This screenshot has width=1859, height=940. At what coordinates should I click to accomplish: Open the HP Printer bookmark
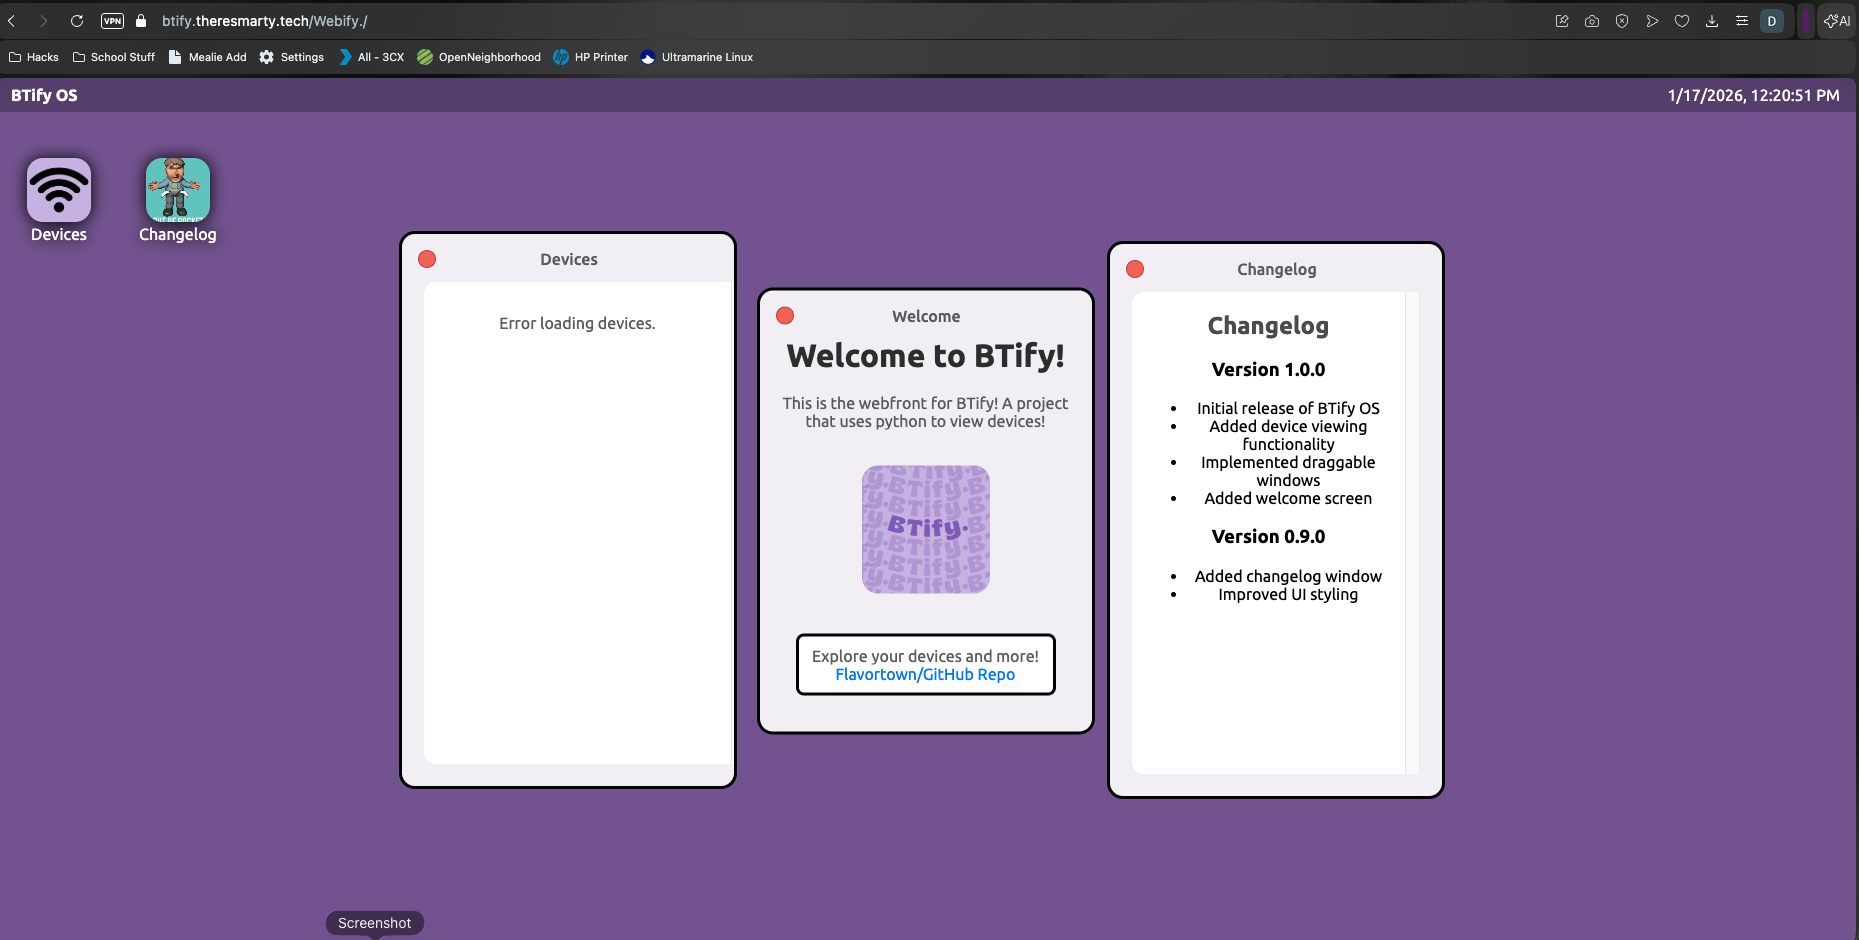pos(591,57)
